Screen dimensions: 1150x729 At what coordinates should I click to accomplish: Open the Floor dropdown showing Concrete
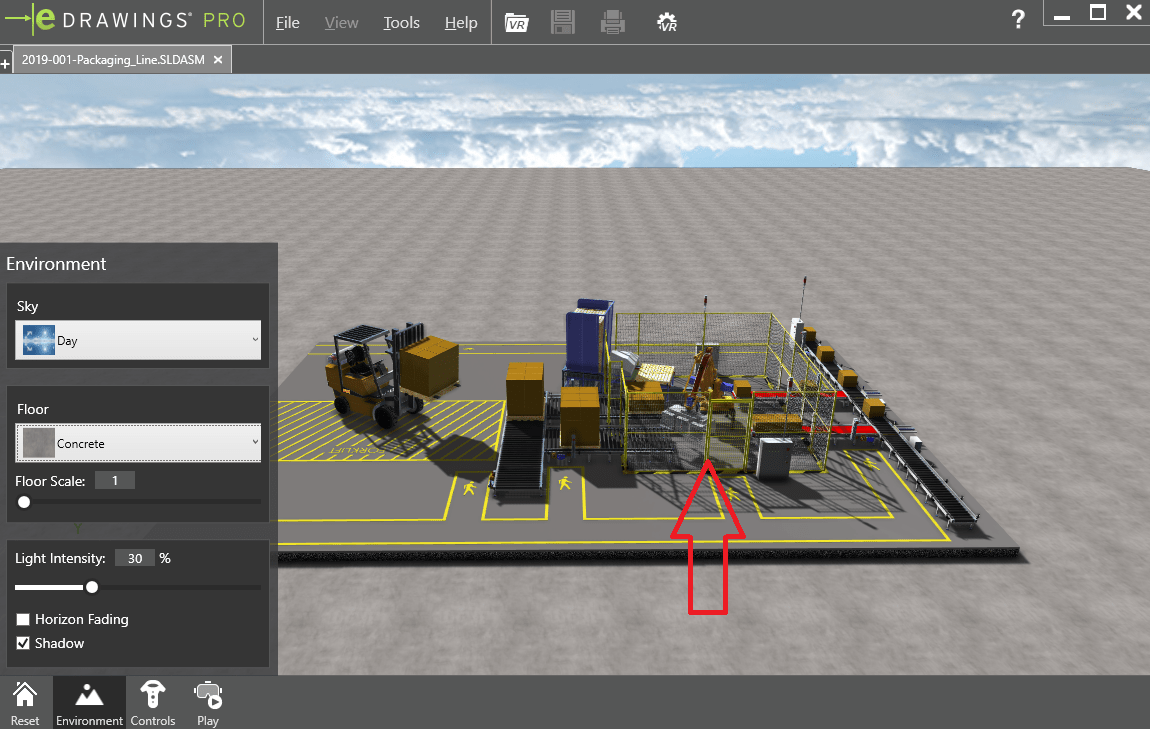coord(138,443)
